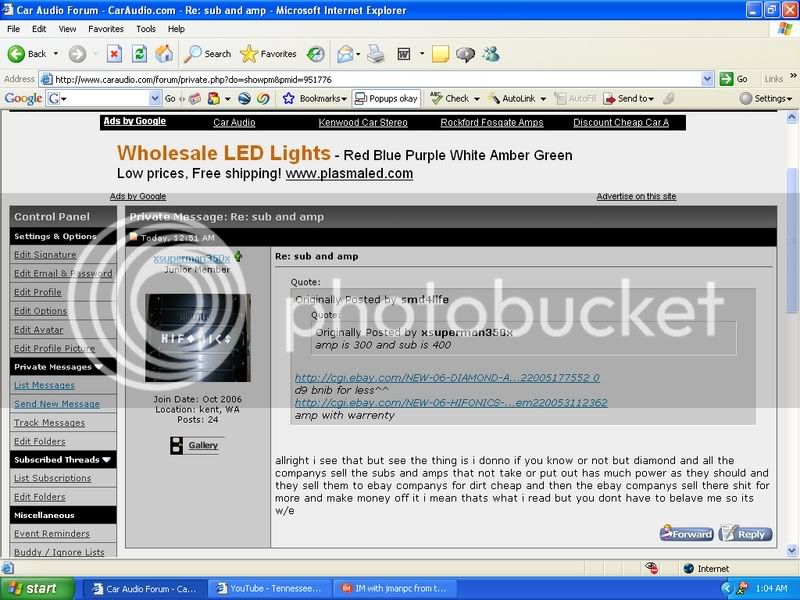The height and width of the screenshot is (600, 800).
Task: Run spell Check on toolbar
Action: [449, 98]
